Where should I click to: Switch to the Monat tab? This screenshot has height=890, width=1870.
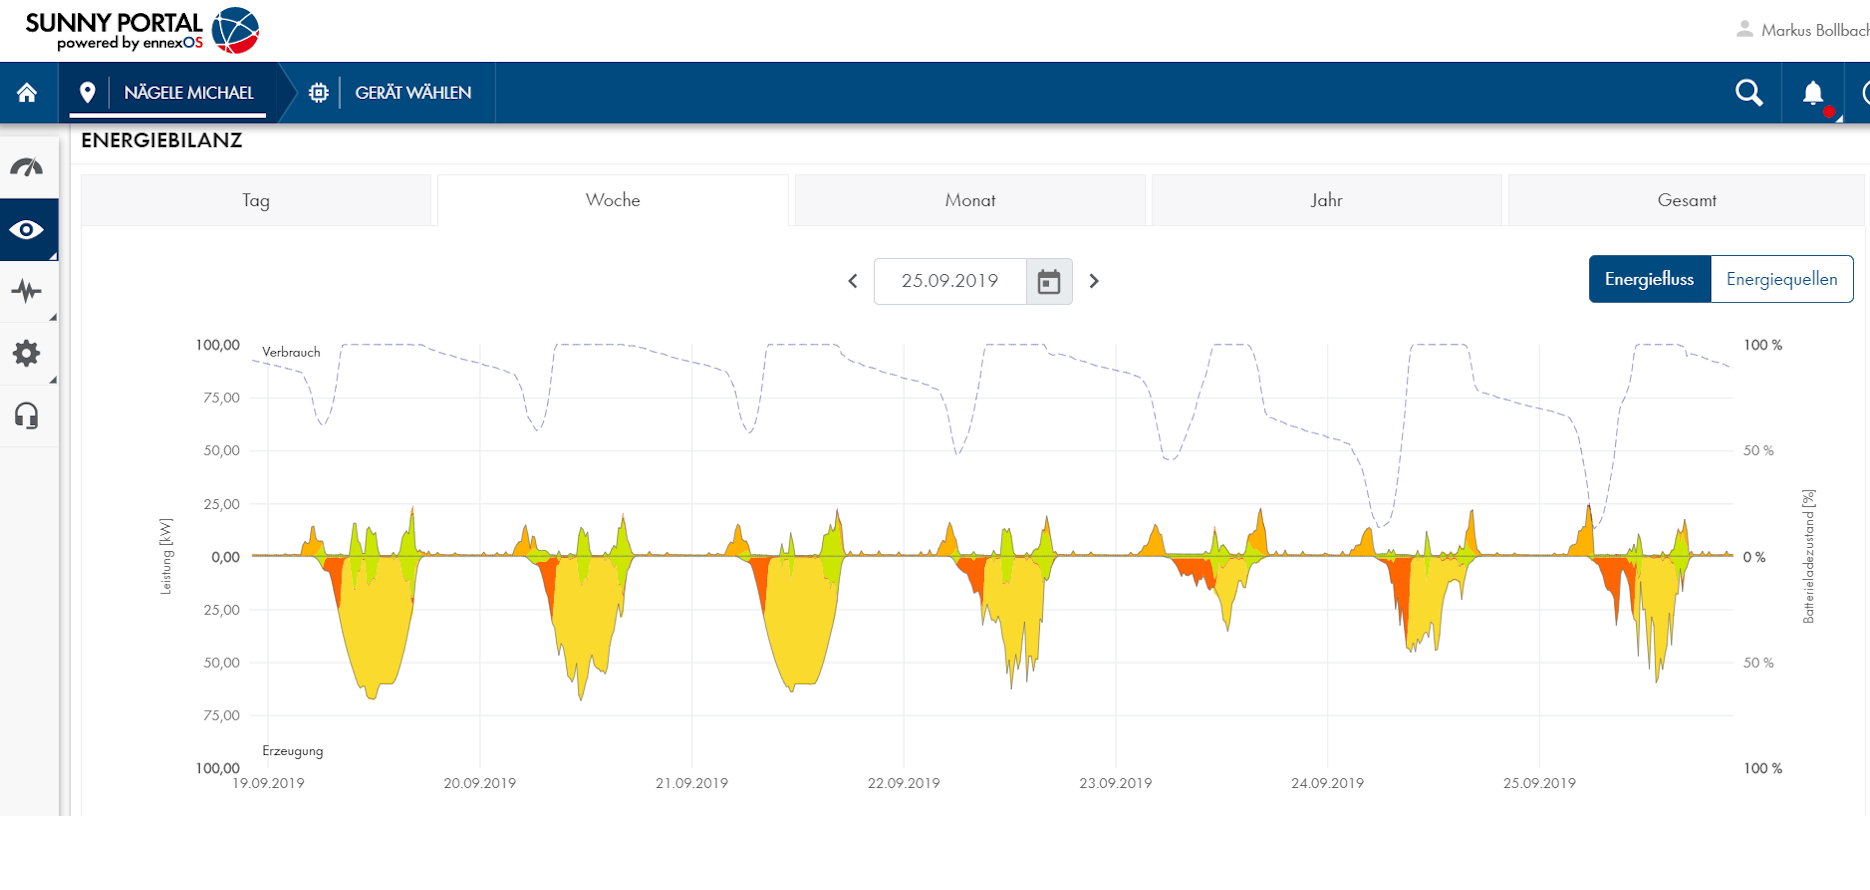969,200
